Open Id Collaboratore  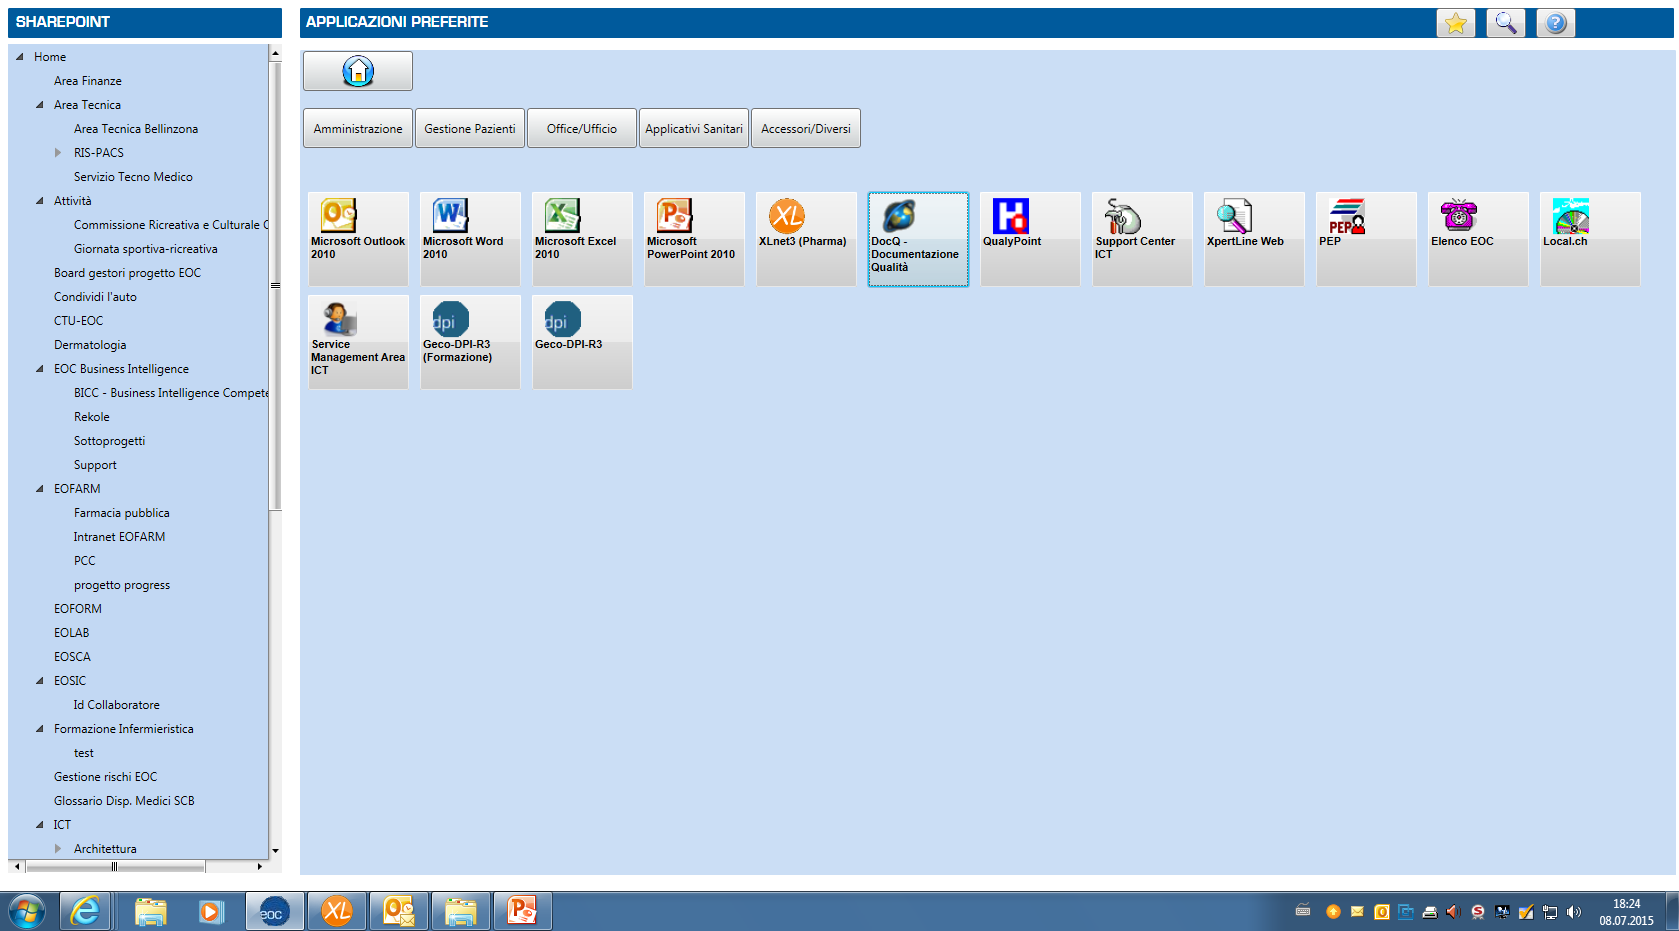116,705
